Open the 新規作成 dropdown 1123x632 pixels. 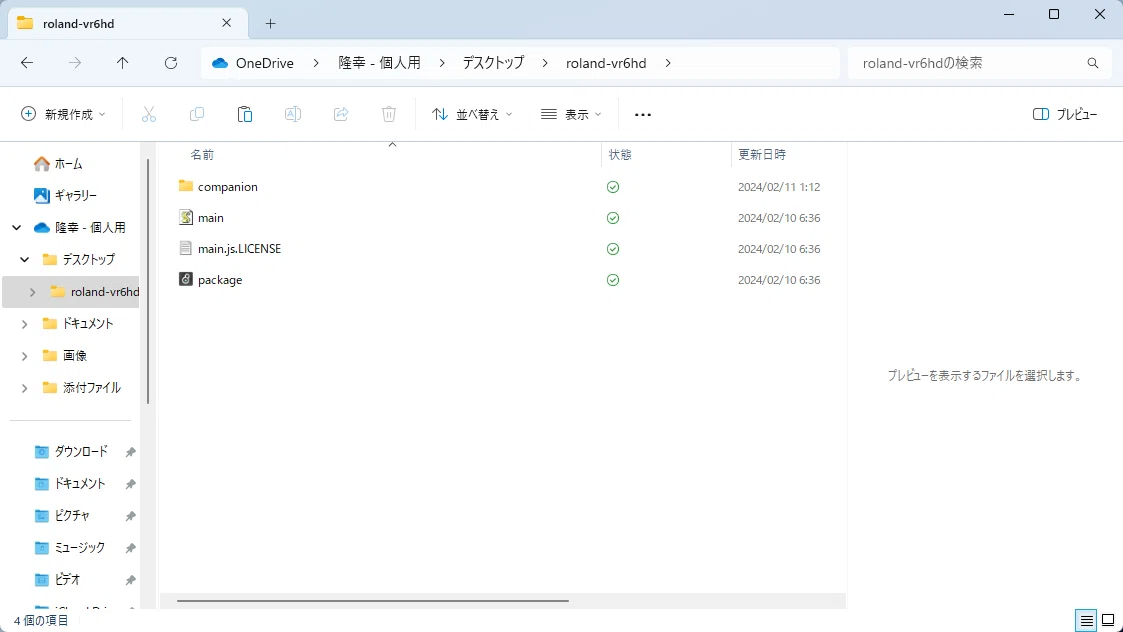(x=63, y=115)
